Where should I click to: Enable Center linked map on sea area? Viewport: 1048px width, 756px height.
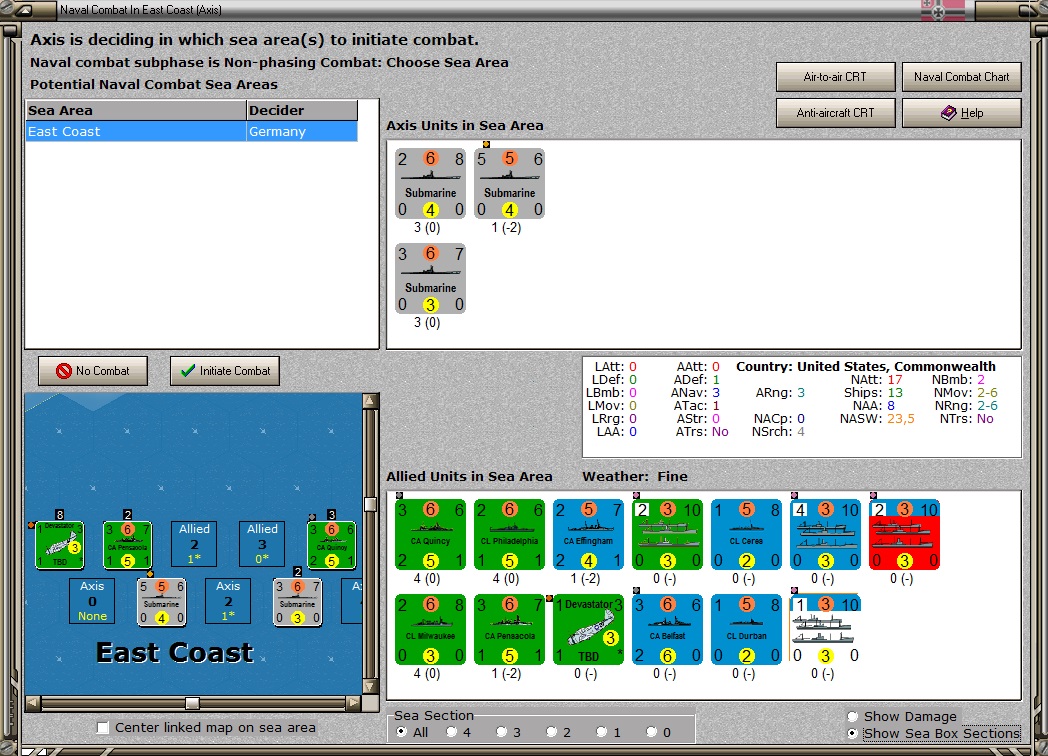[102, 727]
